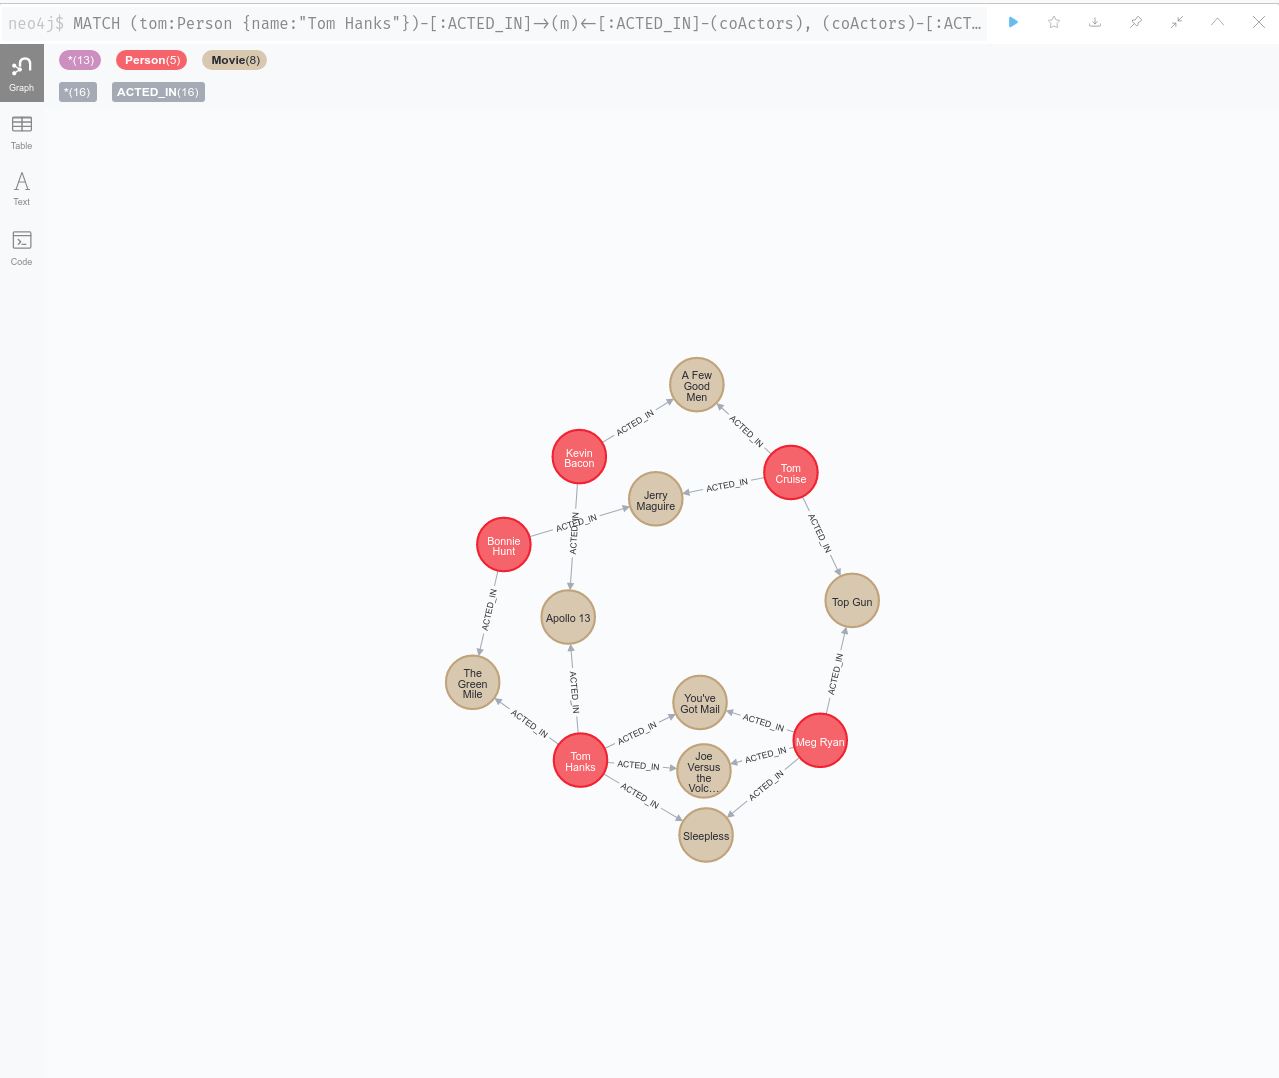The width and height of the screenshot is (1279, 1078).
Task: Select the Meg Ryan node
Action: click(820, 741)
